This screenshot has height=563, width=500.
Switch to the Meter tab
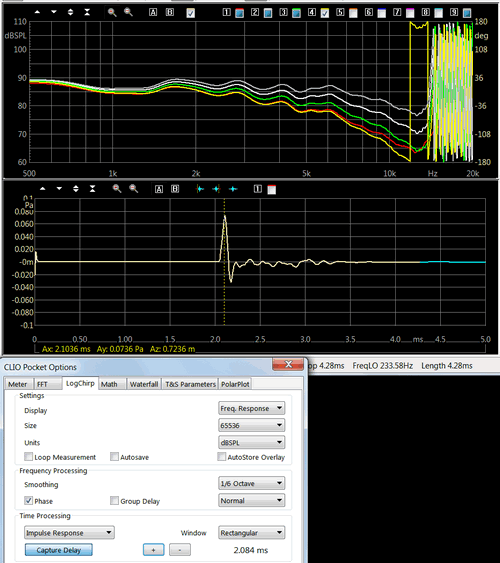(18, 384)
